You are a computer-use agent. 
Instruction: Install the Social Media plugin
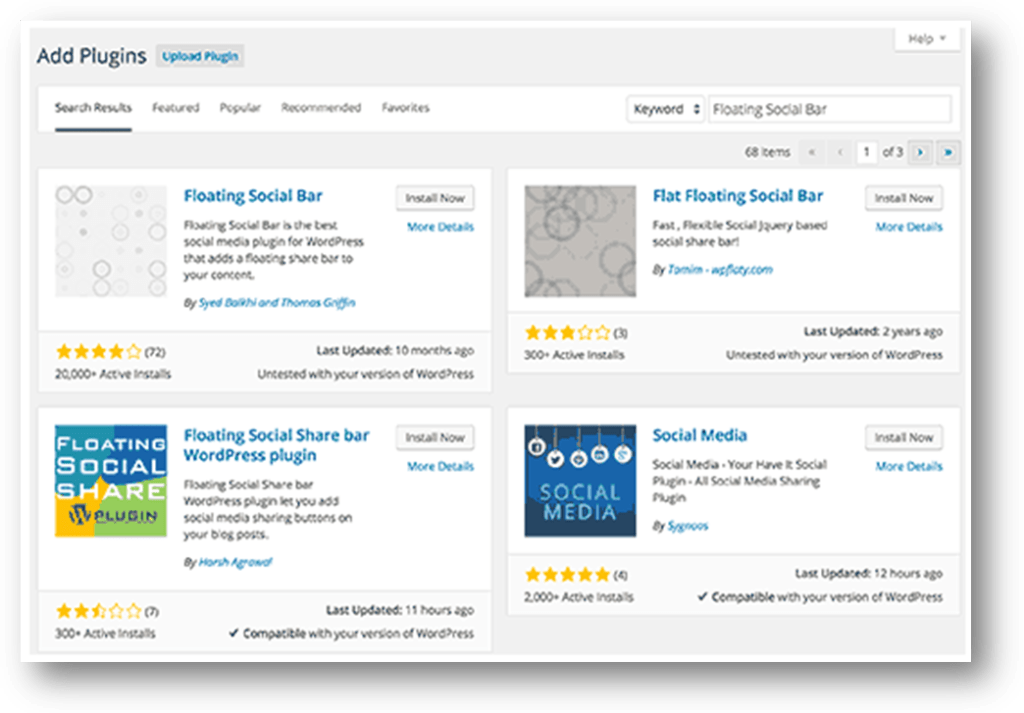(x=904, y=437)
